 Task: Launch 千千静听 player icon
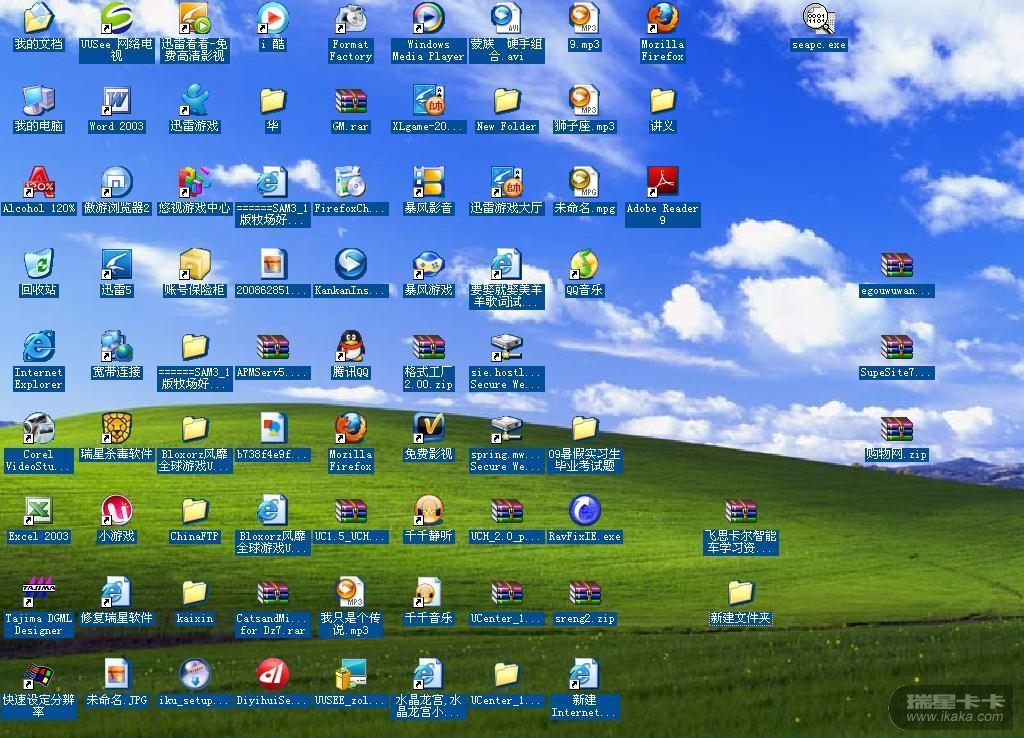click(x=428, y=510)
